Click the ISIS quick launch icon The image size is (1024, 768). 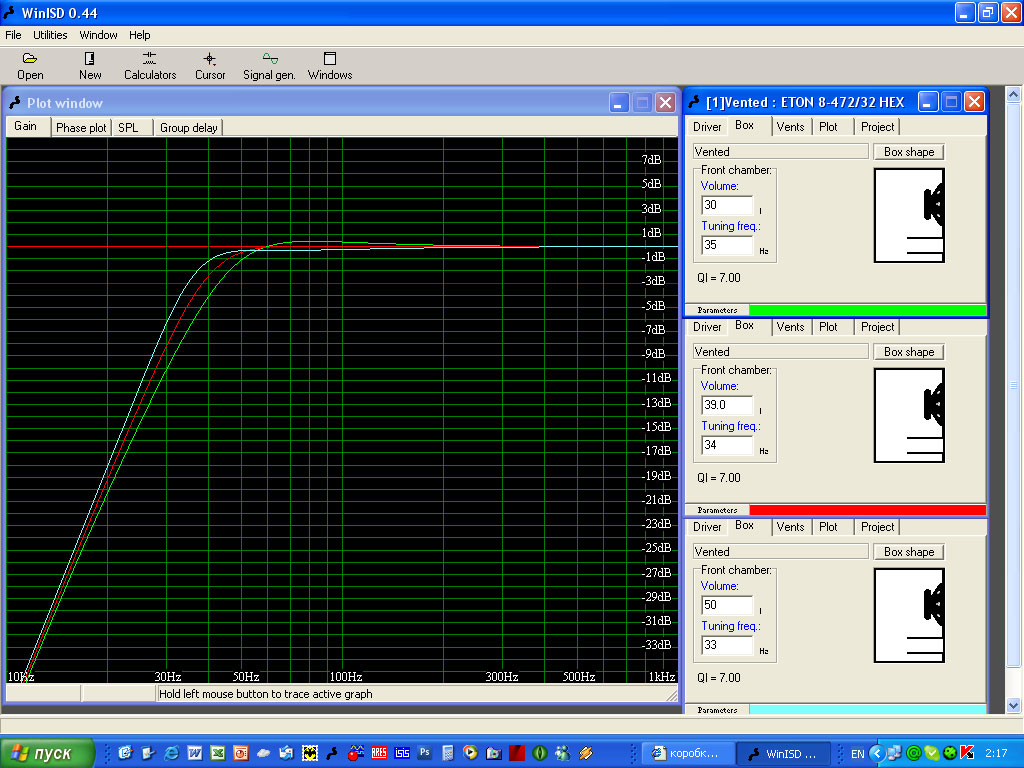(x=402, y=753)
